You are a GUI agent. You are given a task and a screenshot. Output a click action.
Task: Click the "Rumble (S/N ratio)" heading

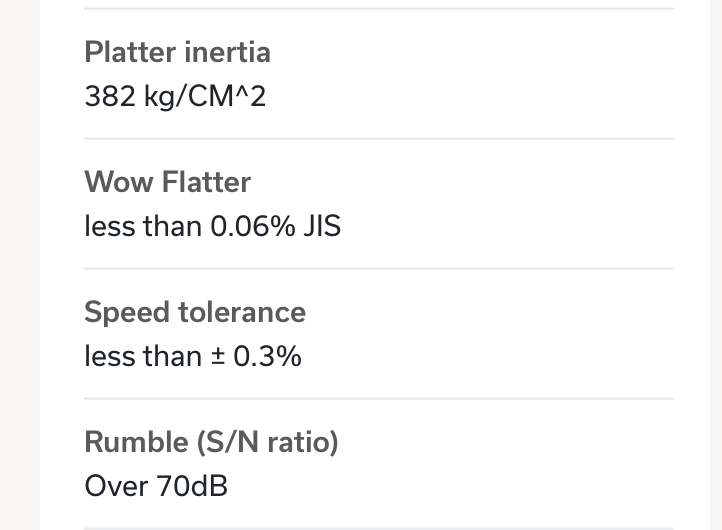211,443
